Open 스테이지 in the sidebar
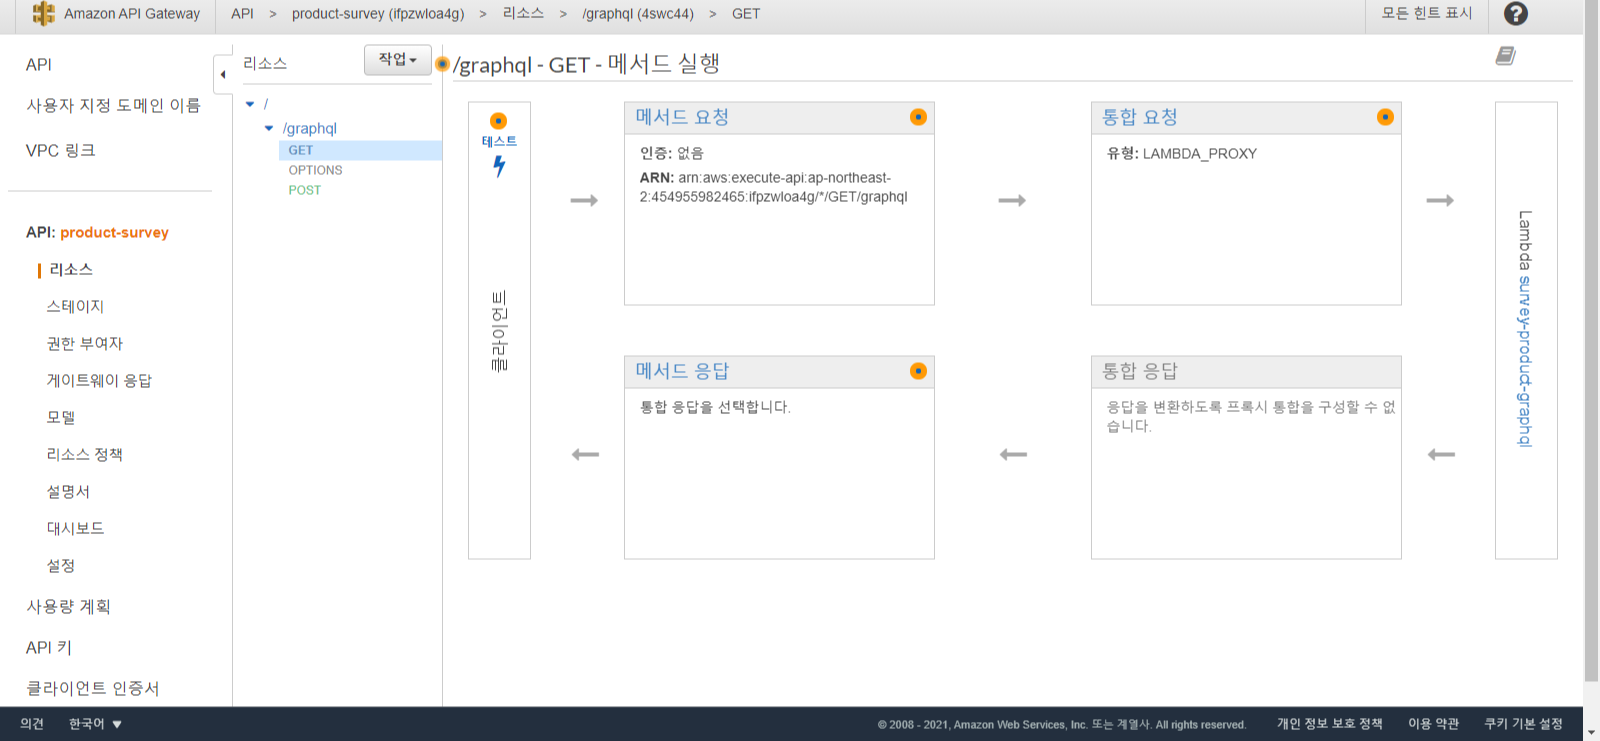The width and height of the screenshot is (1600, 741). (75, 306)
